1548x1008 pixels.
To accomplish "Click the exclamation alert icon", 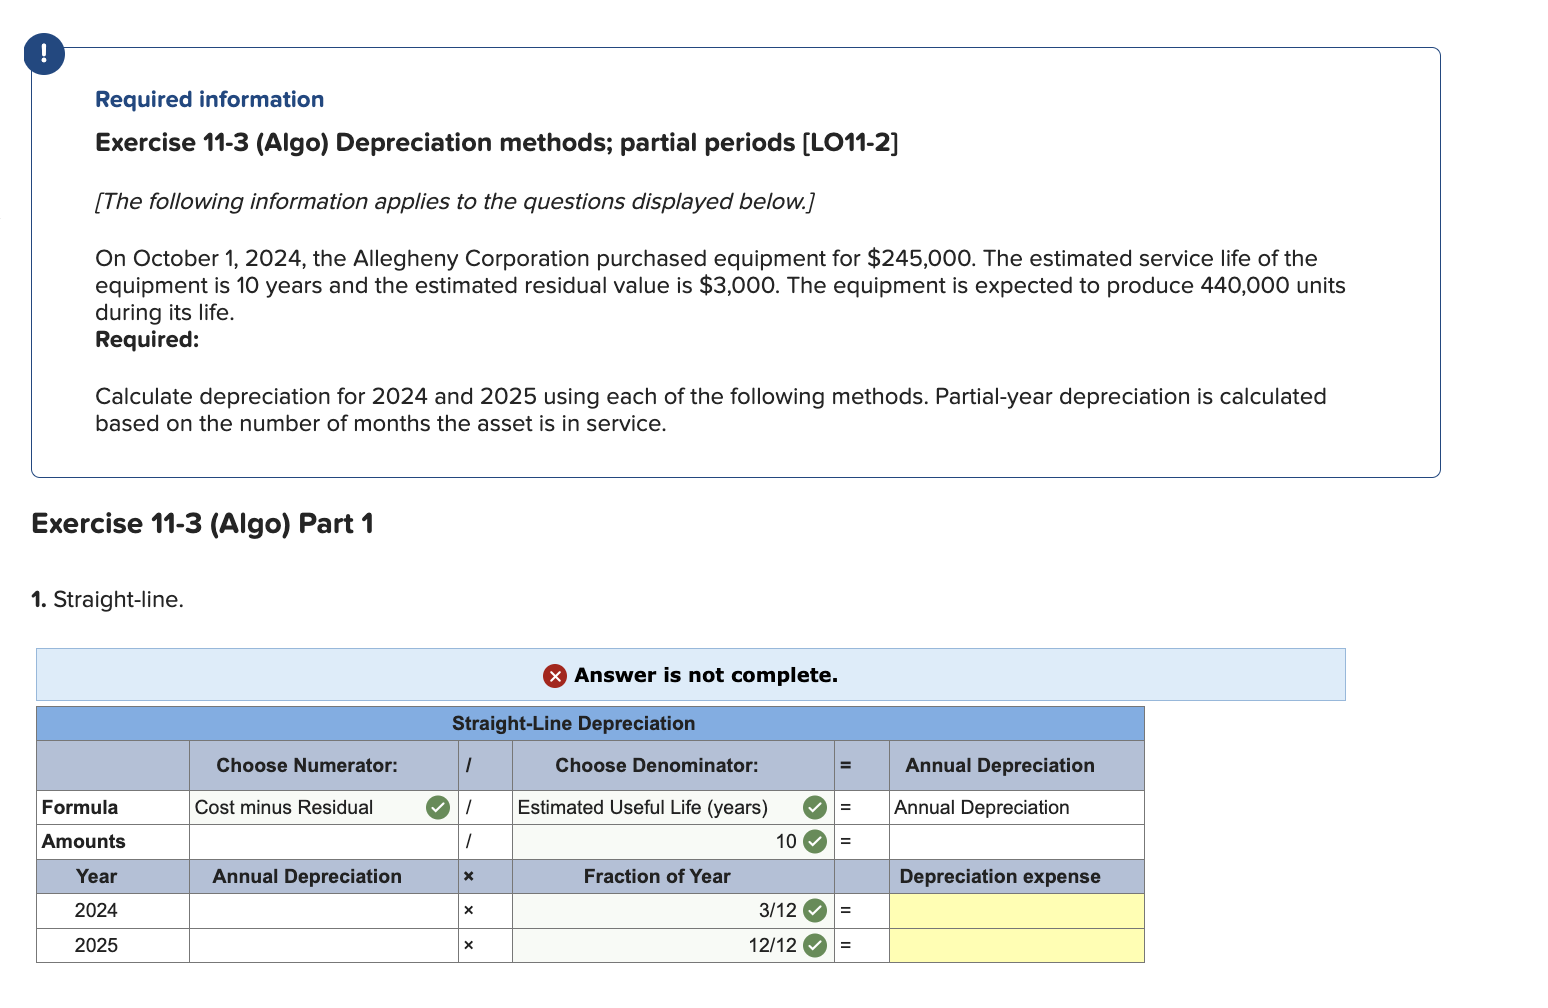I will pos(44,54).
